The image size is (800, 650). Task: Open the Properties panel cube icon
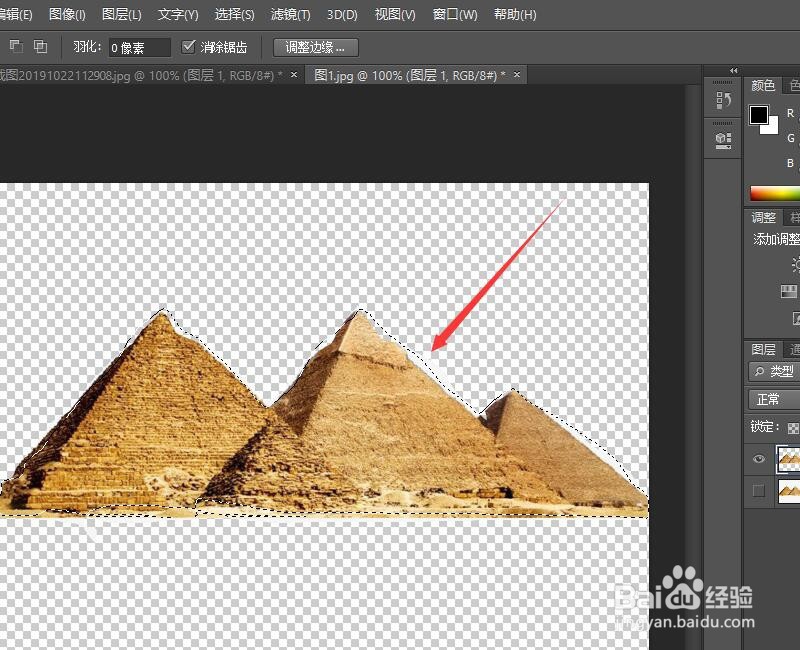point(723,140)
